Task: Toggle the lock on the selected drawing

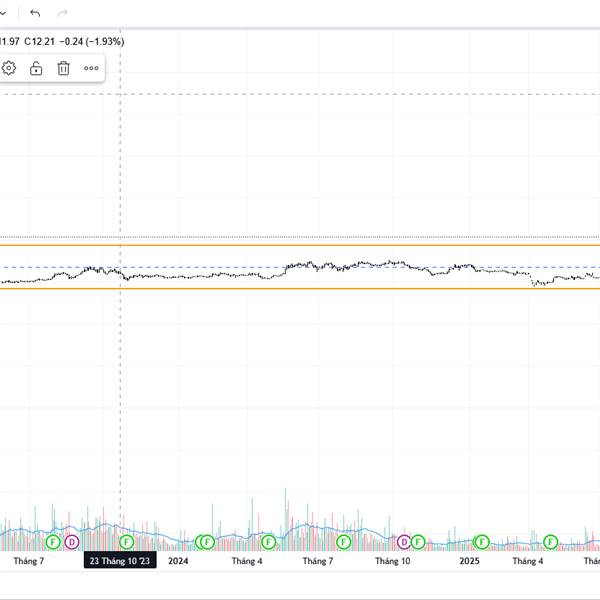Action: tap(36, 68)
